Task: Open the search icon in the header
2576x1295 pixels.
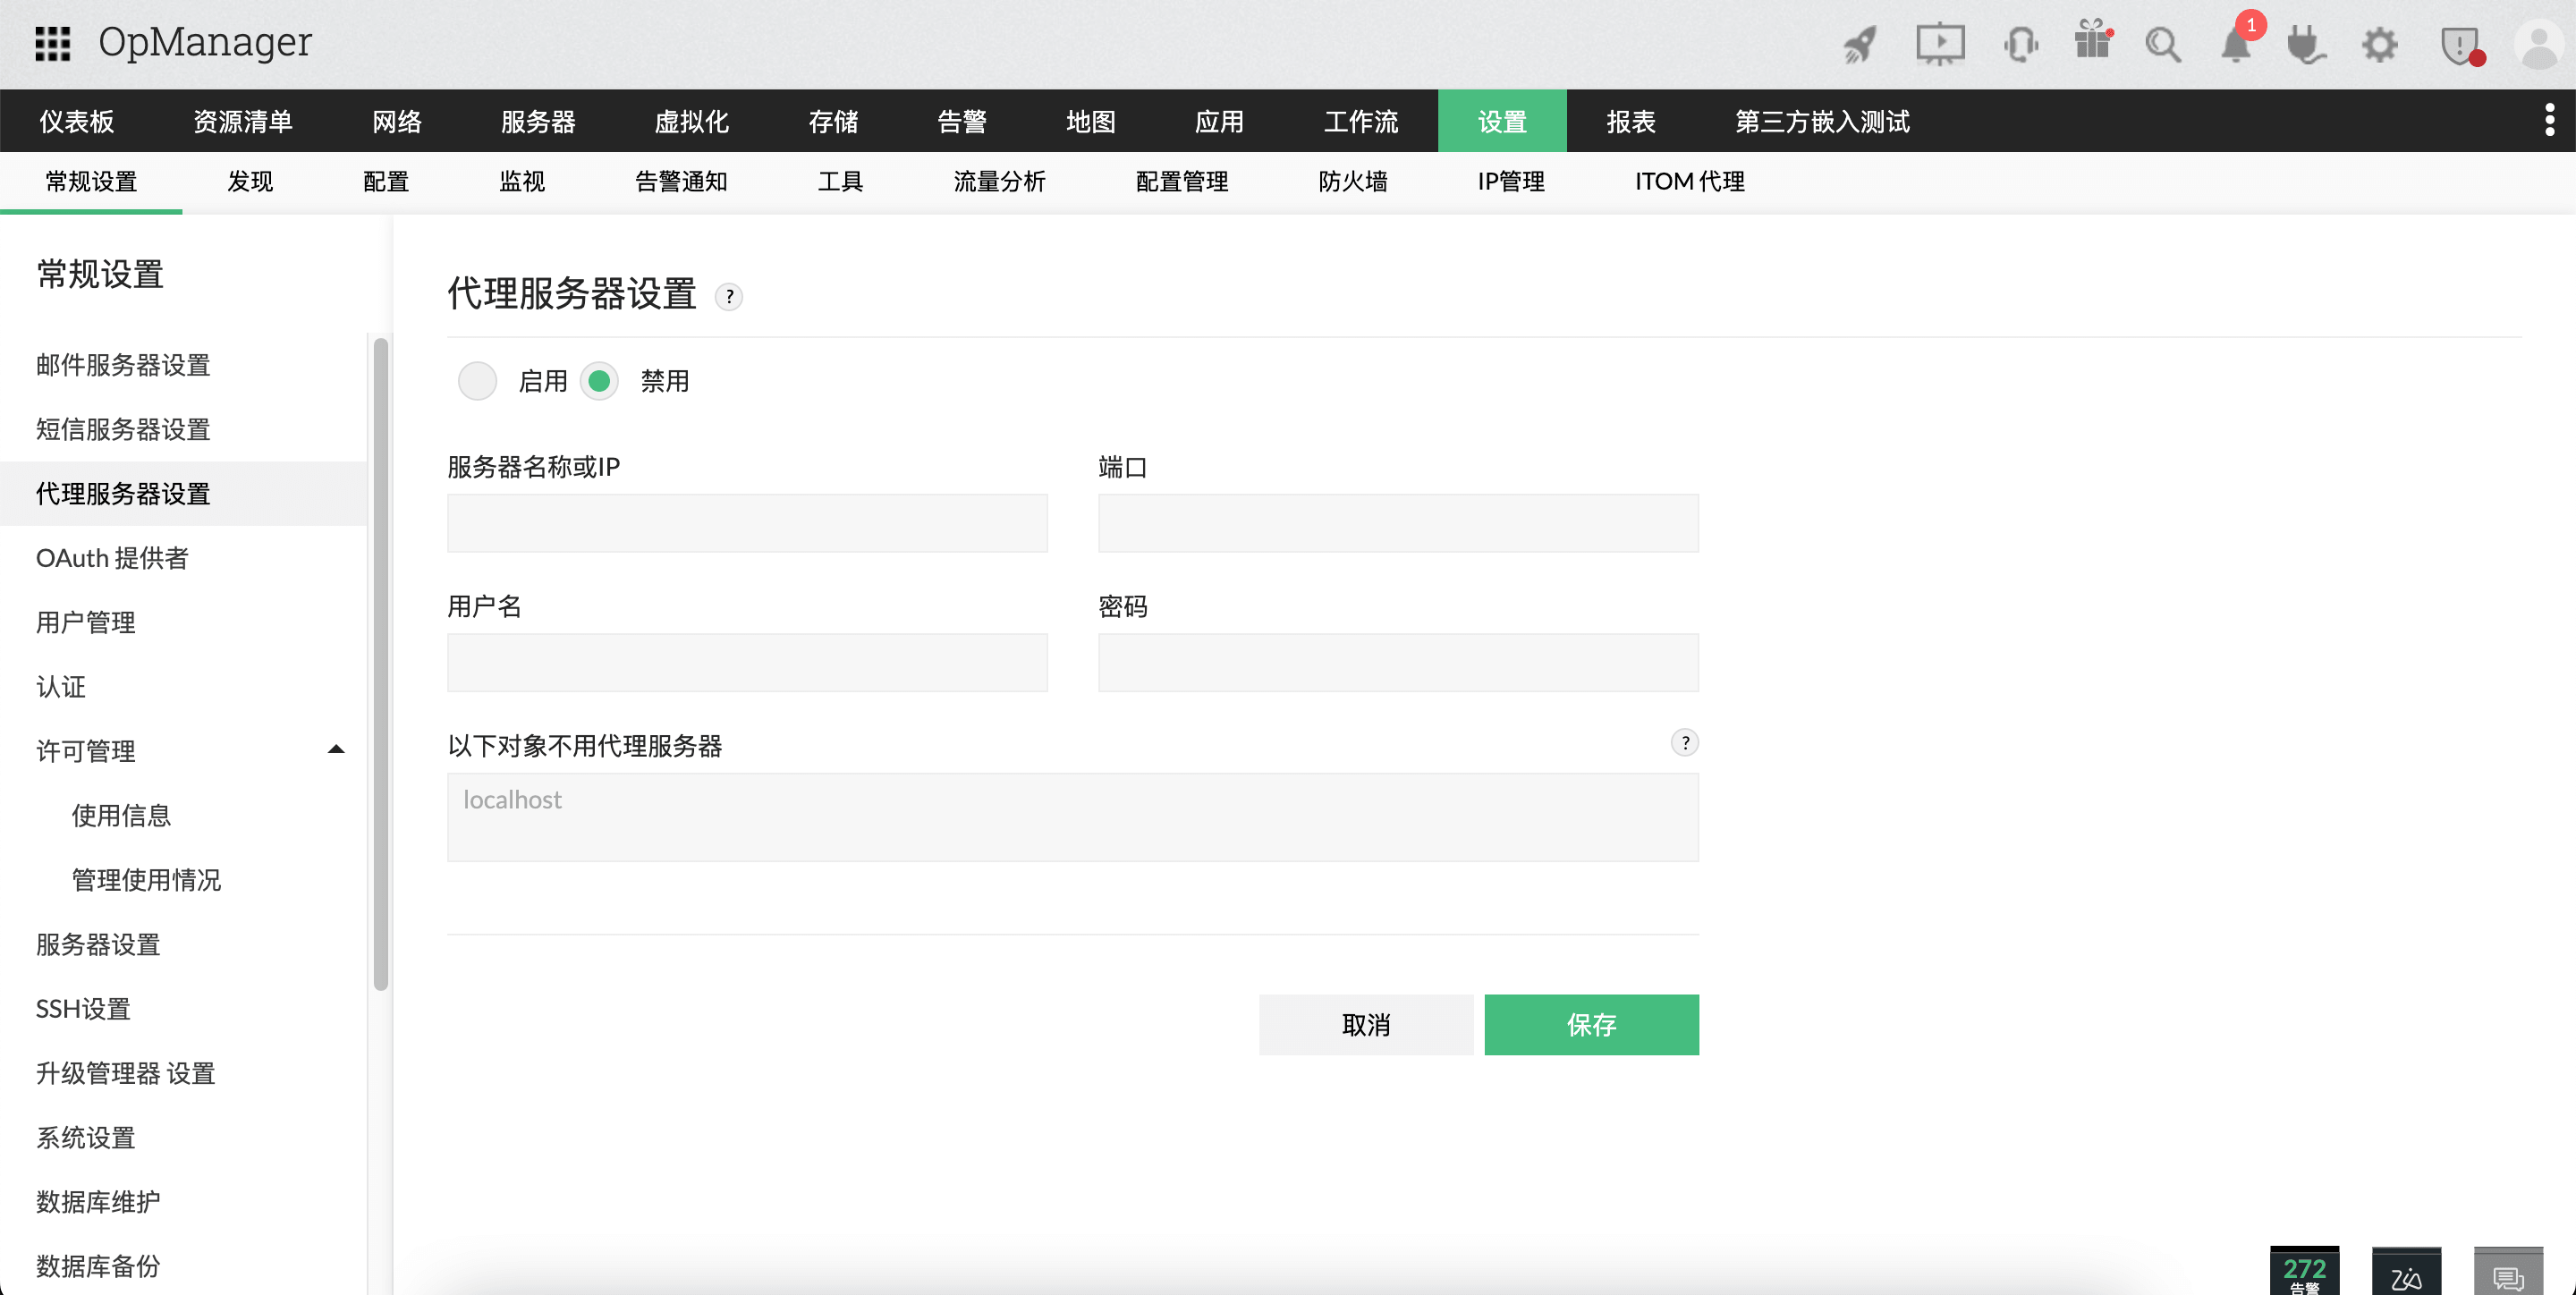Action: coord(2163,44)
